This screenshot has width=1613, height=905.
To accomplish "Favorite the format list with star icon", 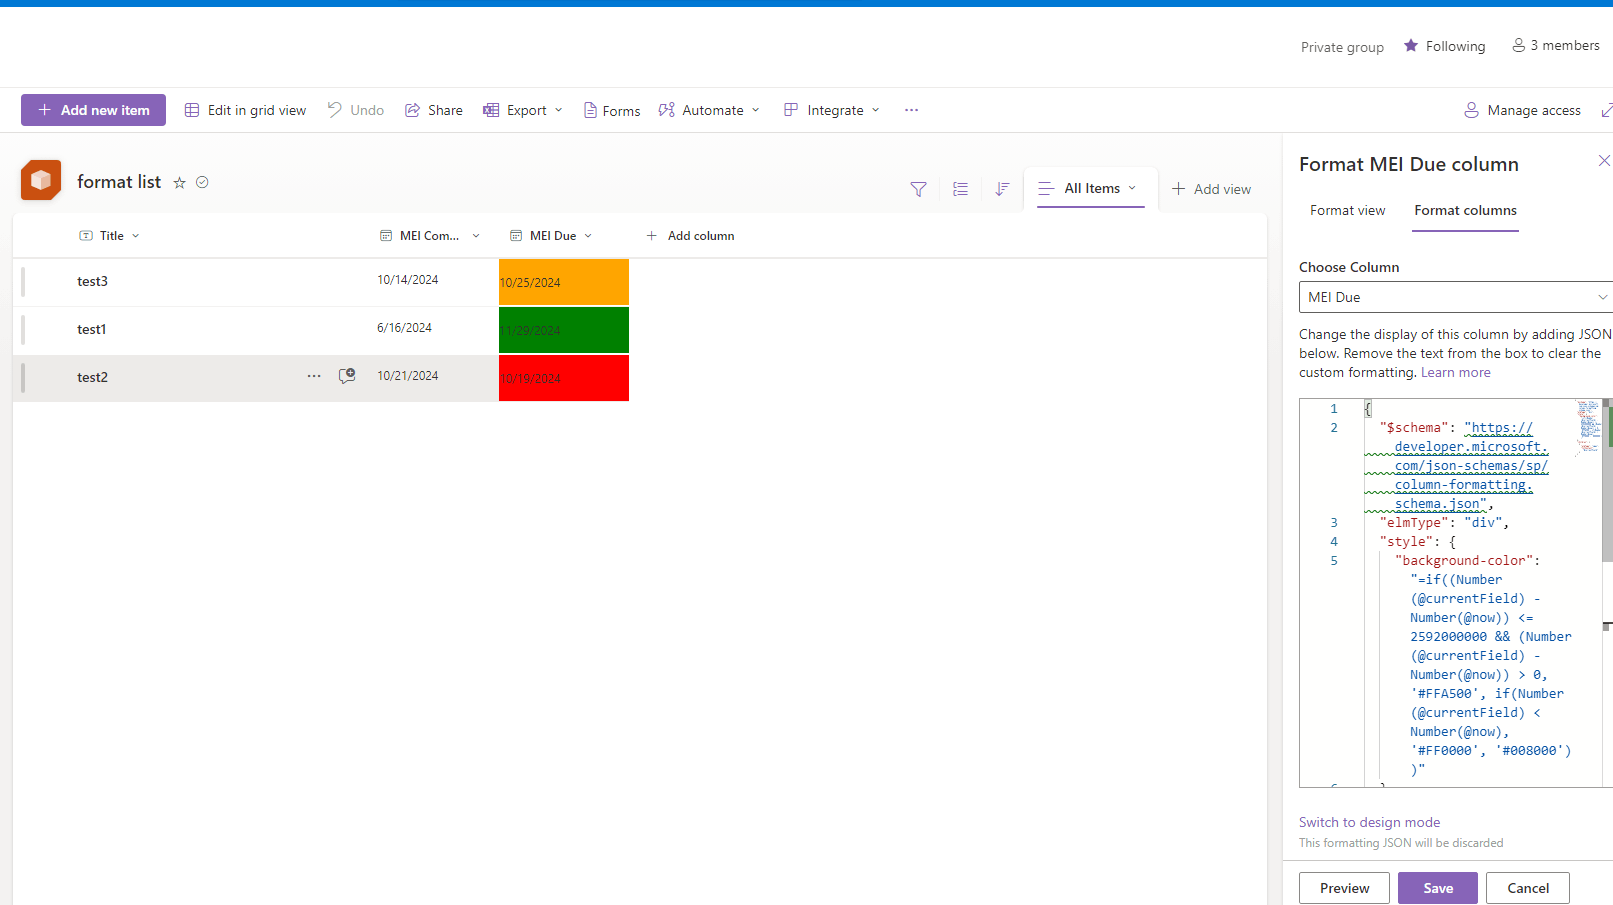I will point(180,182).
